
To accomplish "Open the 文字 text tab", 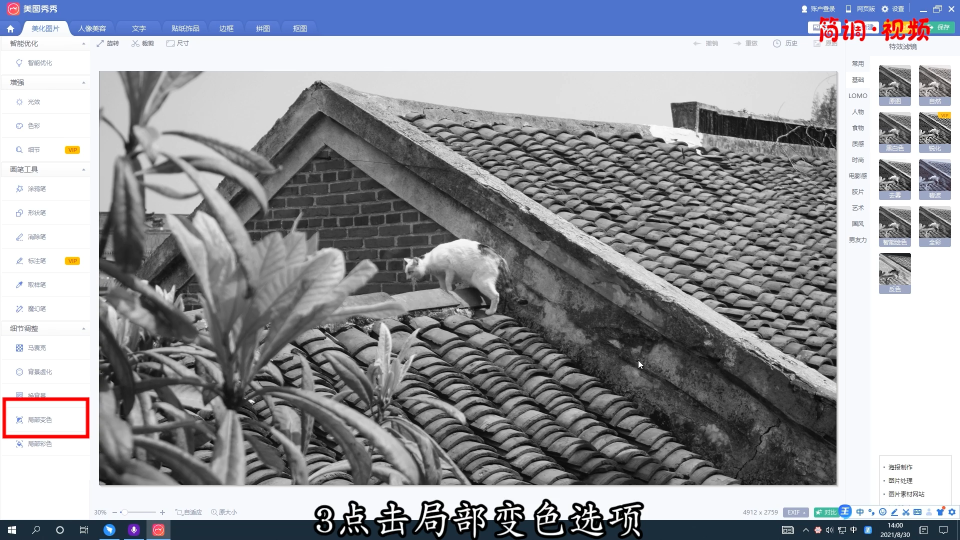I will (139, 29).
